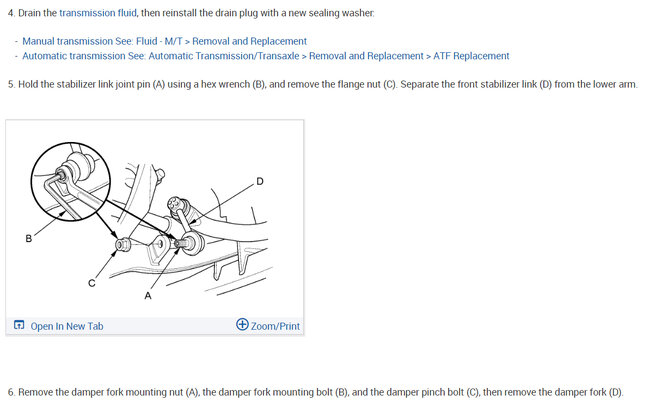650x401 pixels.
Task: Click the step 6 damper fork instruction
Action: [315, 392]
